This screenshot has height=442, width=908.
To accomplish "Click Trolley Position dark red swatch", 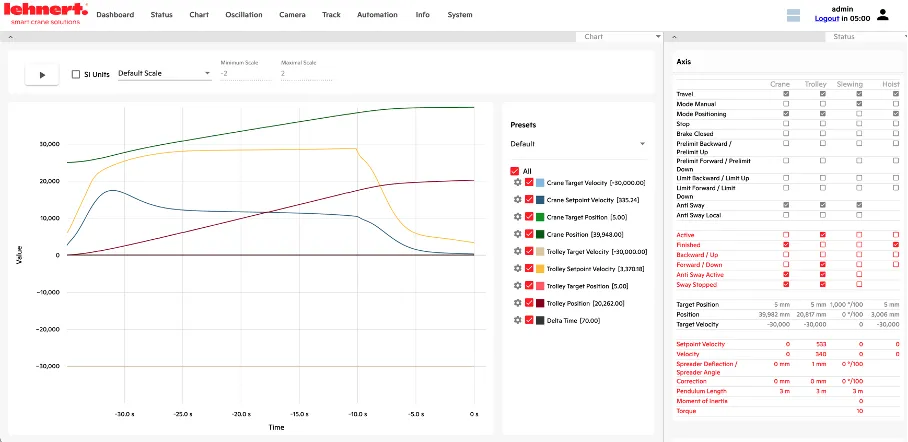I will point(540,303).
